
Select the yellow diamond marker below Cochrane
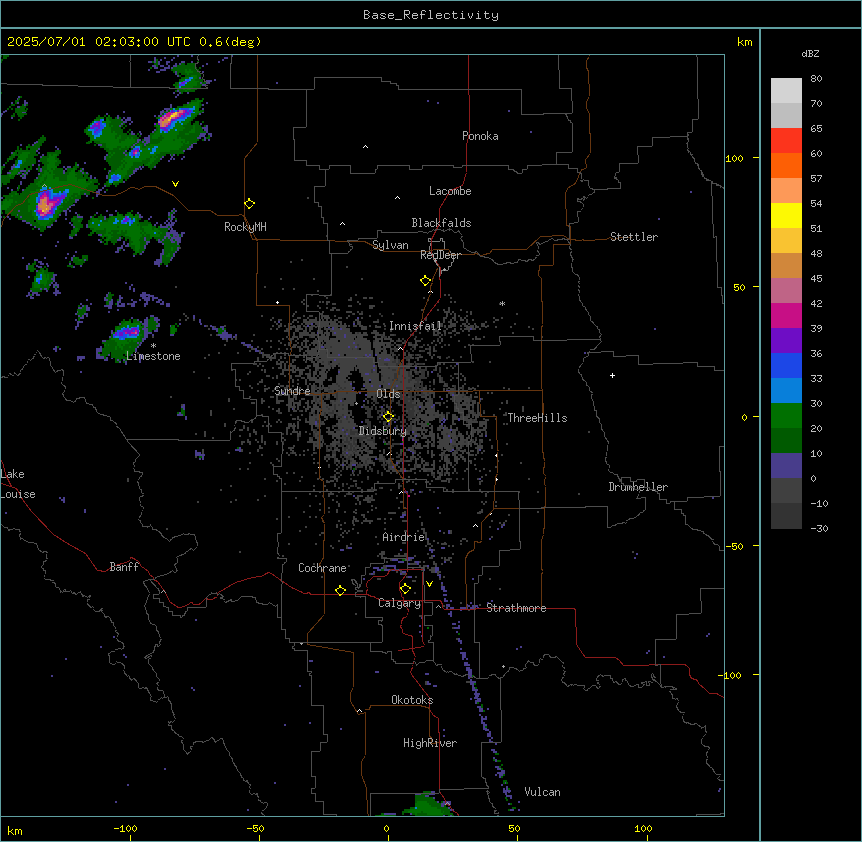[340, 590]
